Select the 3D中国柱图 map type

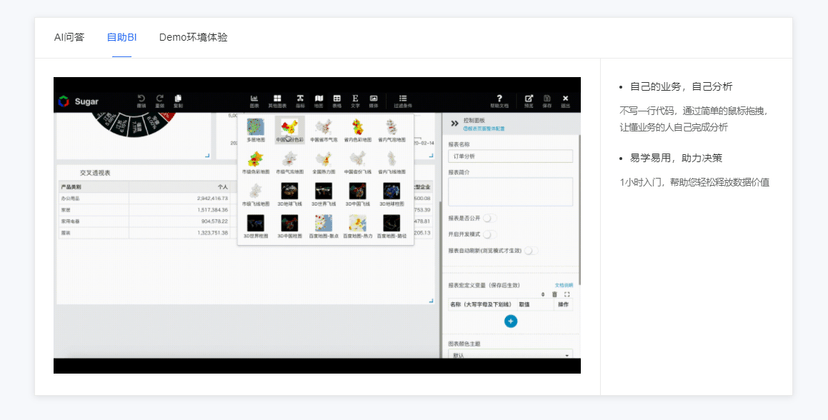click(x=289, y=226)
